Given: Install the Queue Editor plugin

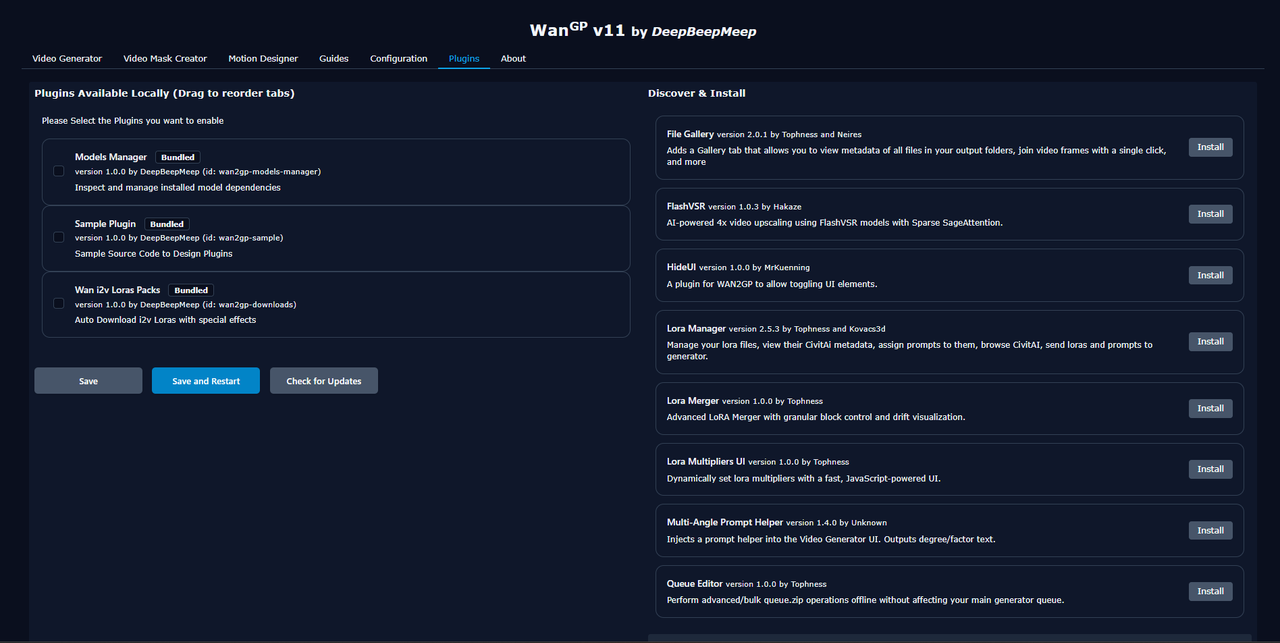Looking at the screenshot, I should [1210, 591].
